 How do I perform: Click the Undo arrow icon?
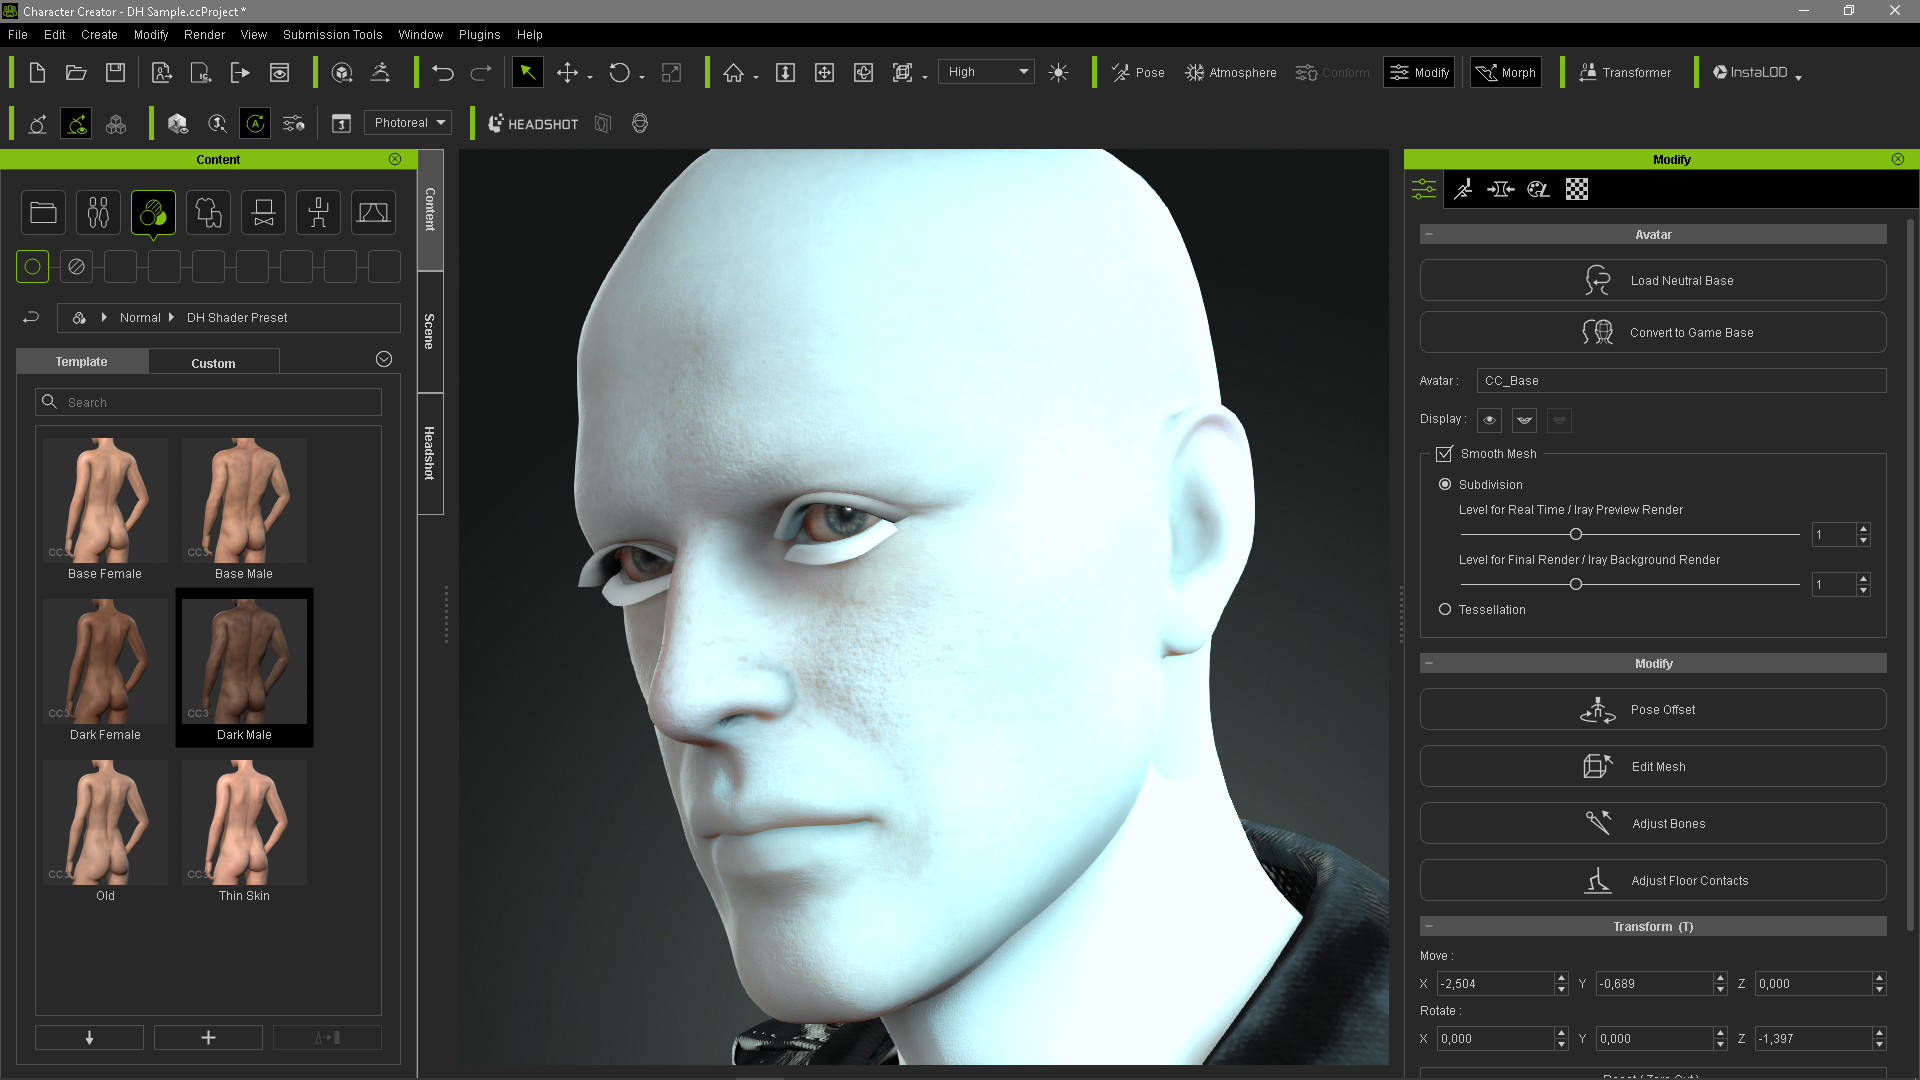click(443, 72)
